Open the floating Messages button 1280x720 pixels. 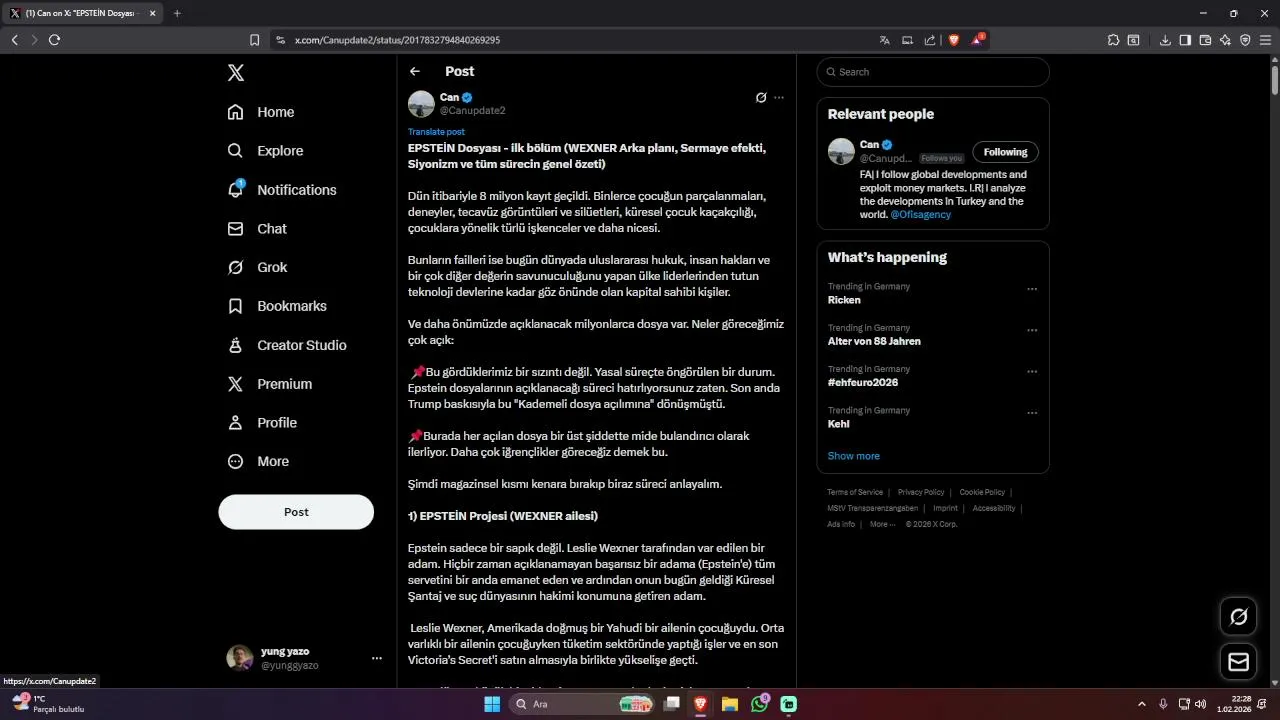pos(1238,662)
